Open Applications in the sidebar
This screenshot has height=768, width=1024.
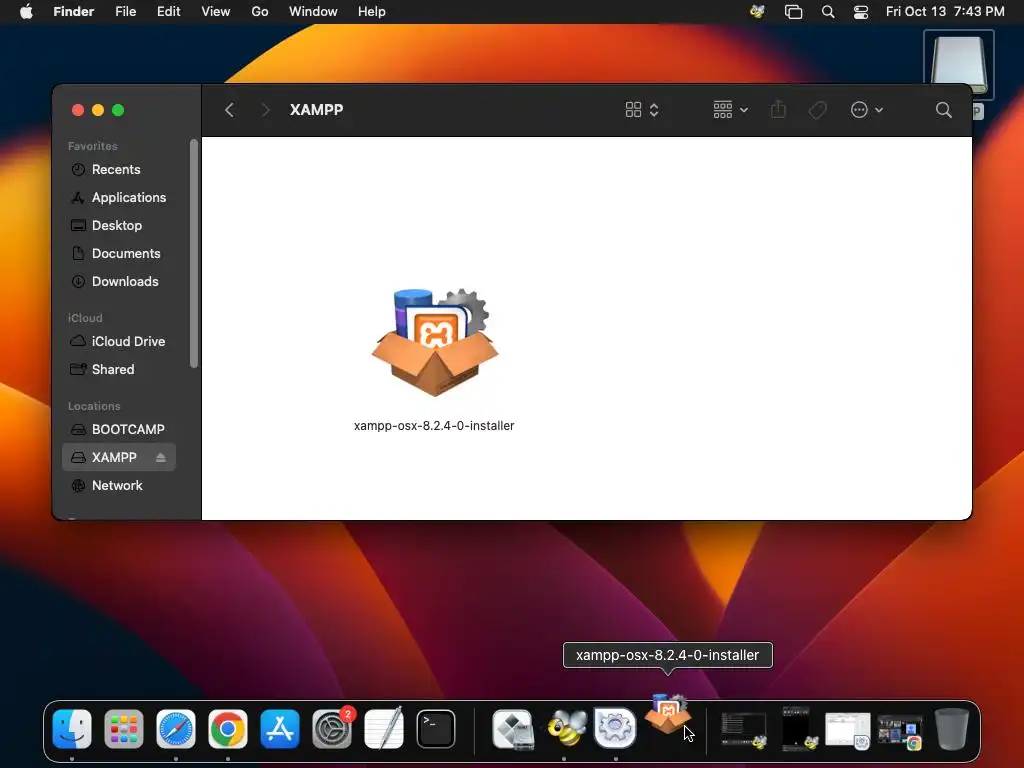[119, 197]
